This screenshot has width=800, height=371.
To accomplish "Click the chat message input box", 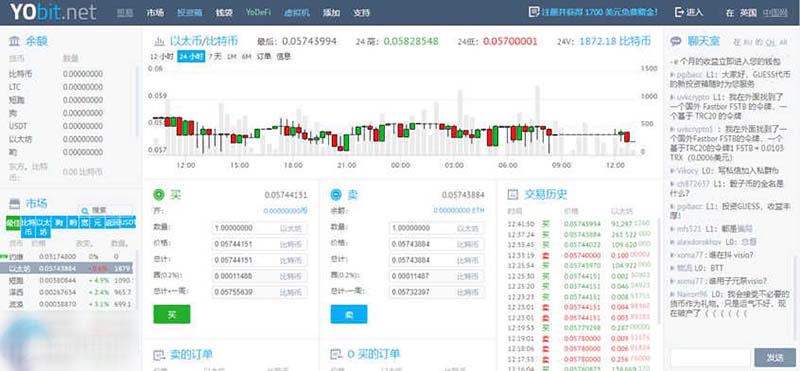I will click(711, 357).
